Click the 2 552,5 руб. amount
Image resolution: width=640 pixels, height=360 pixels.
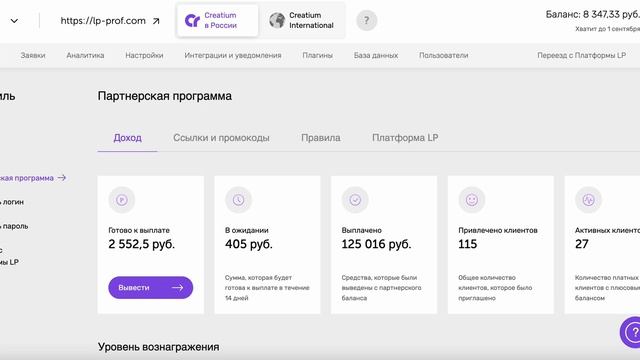[x=142, y=244]
